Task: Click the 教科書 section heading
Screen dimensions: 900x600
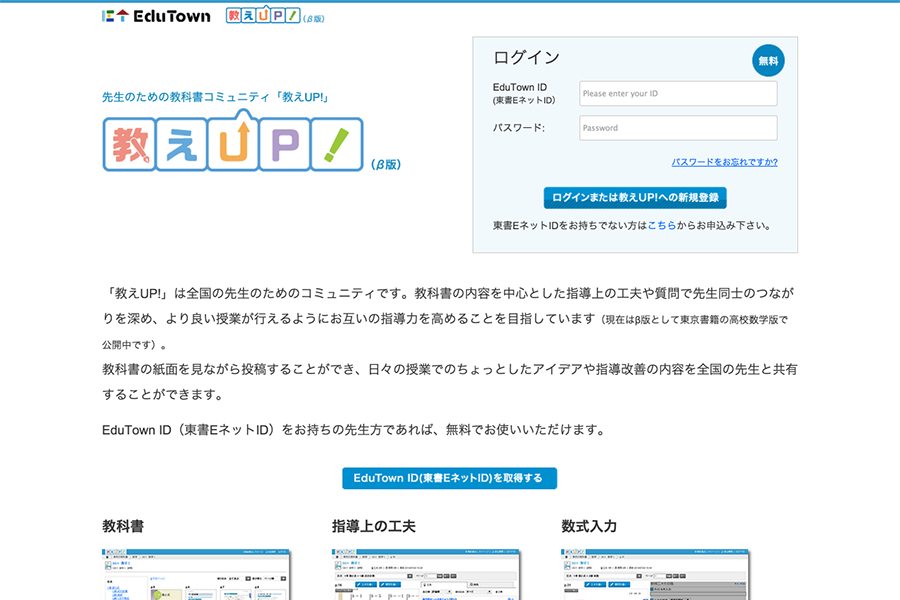Action: (123, 526)
